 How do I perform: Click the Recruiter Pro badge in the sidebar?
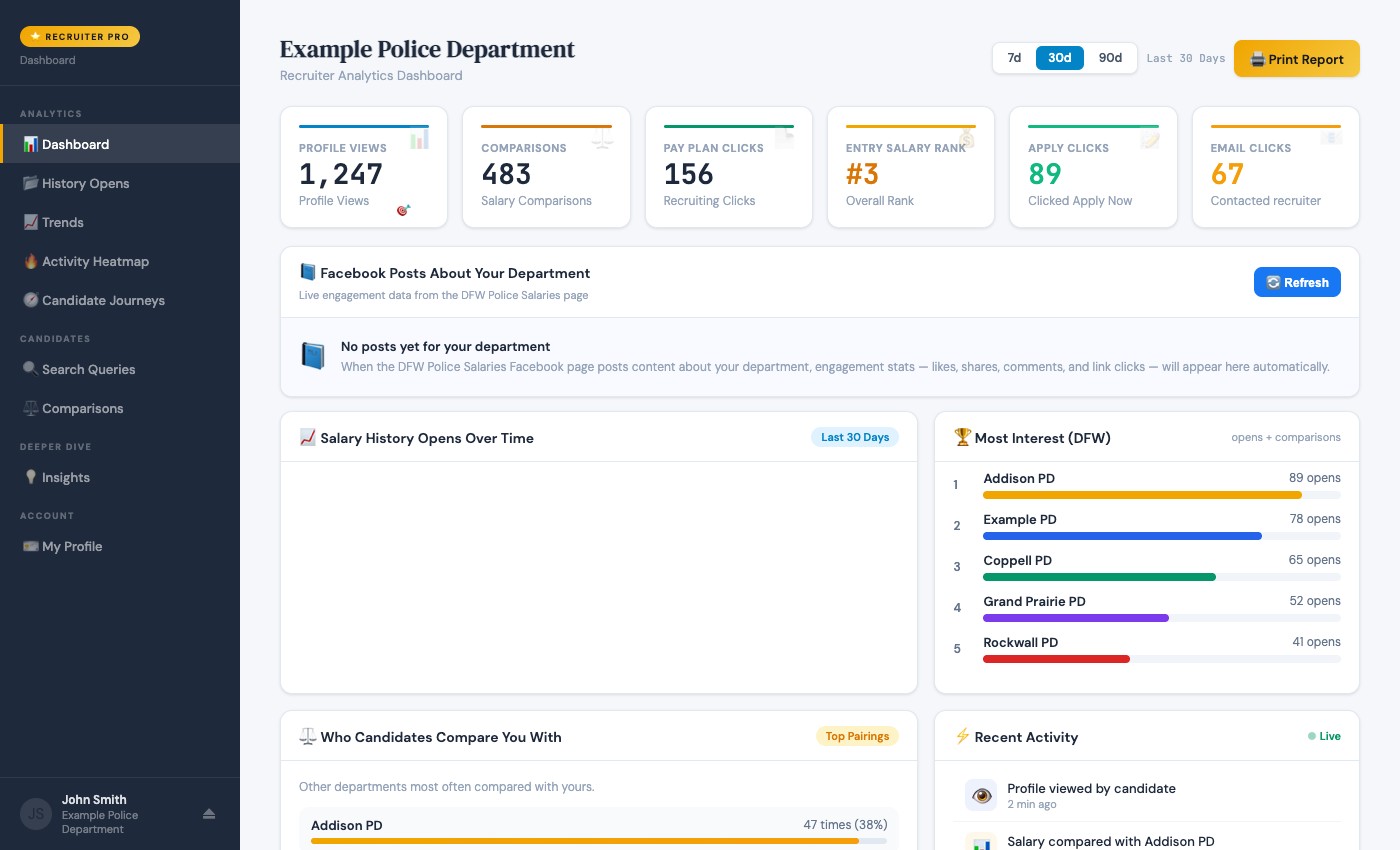80,36
